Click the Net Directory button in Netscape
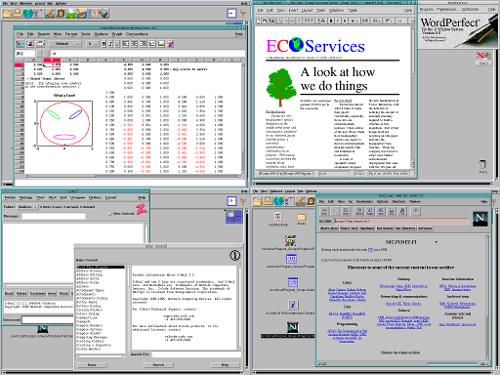The image size is (500, 375). (405, 228)
